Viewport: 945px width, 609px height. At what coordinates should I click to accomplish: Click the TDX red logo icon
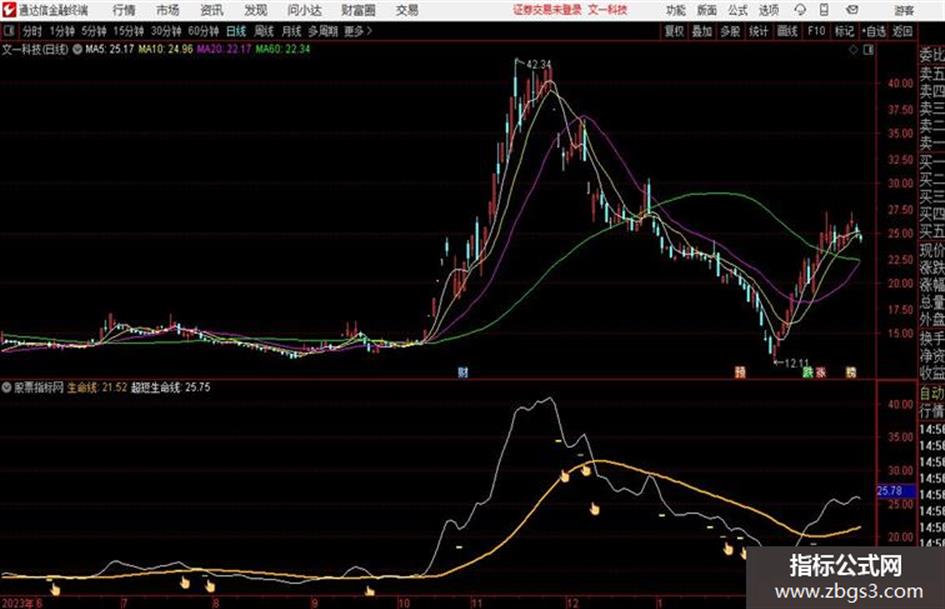point(9,10)
